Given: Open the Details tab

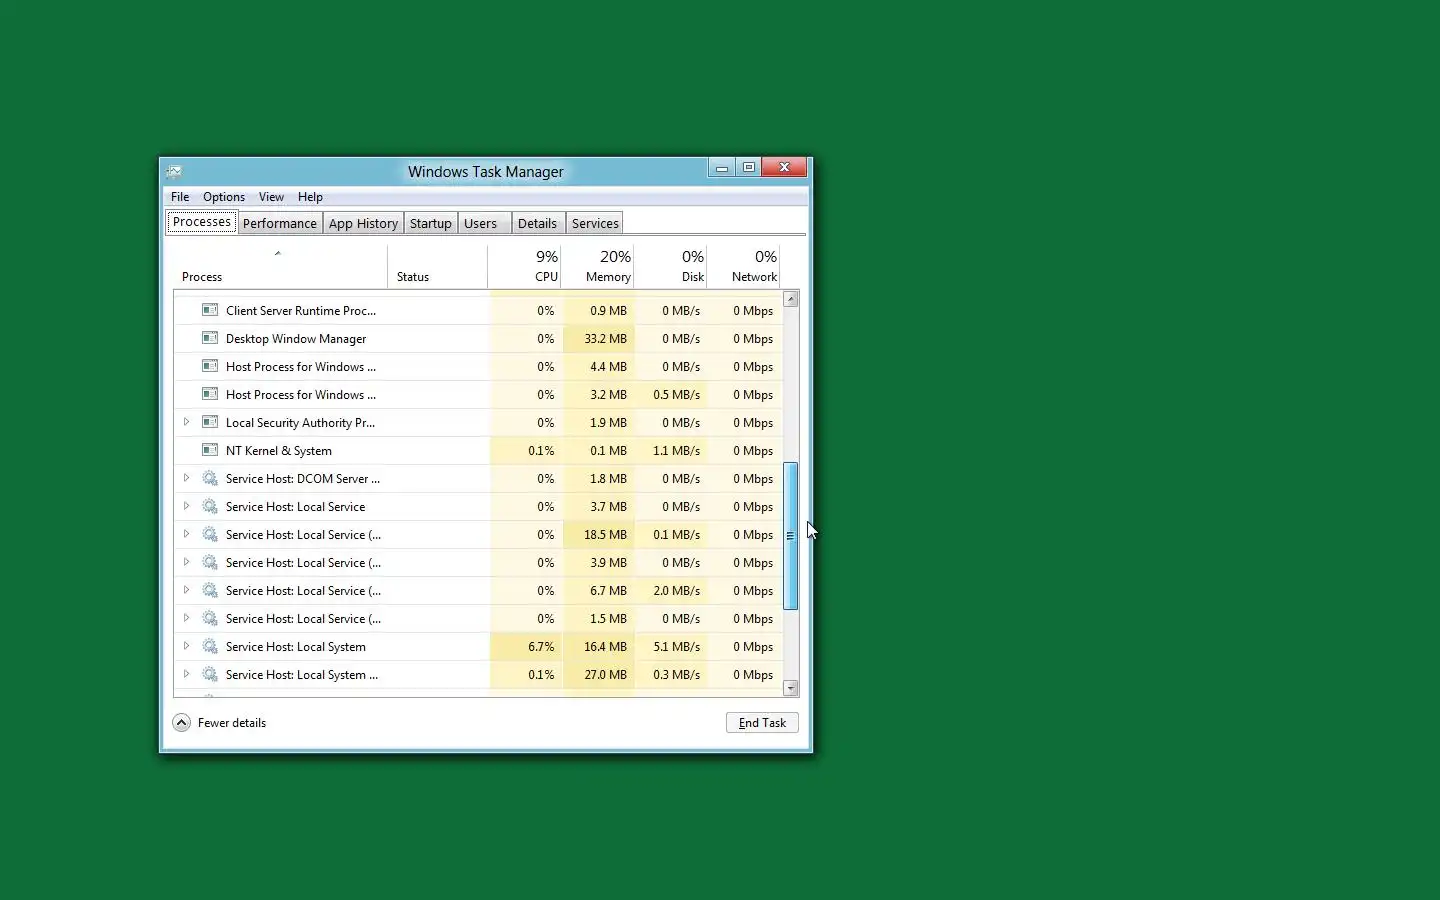Looking at the screenshot, I should click(x=537, y=223).
